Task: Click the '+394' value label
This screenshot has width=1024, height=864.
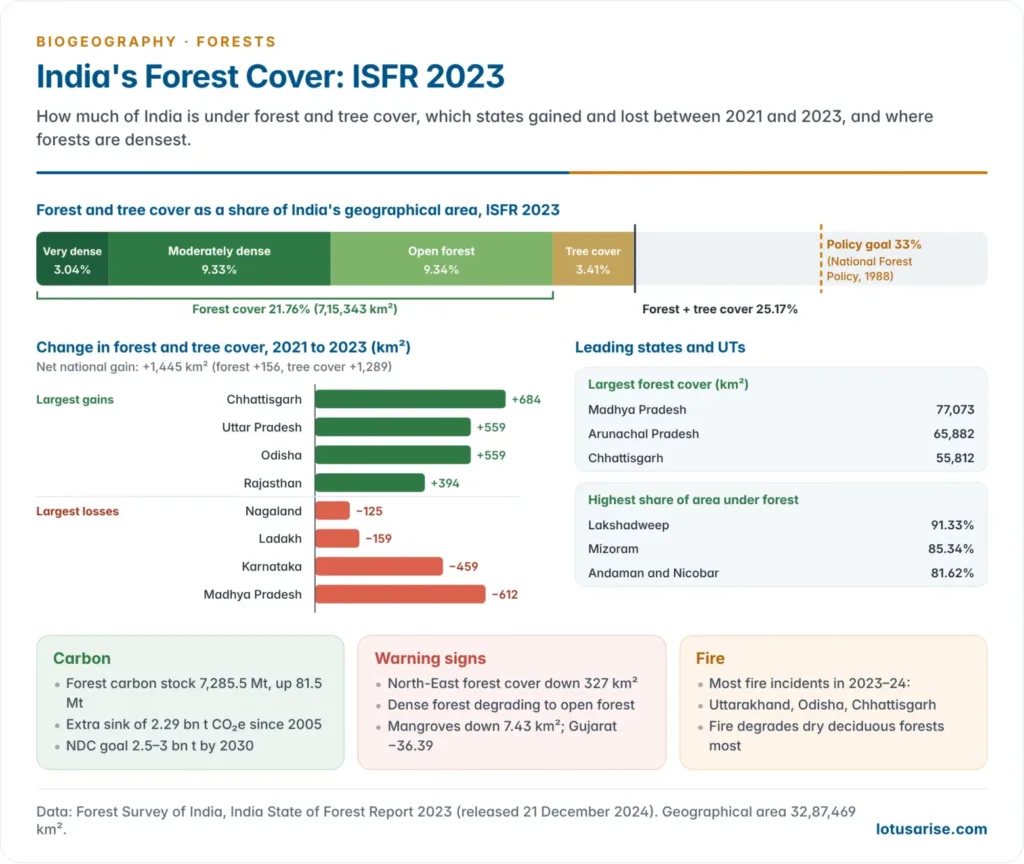Action: click(x=445, y=483)
